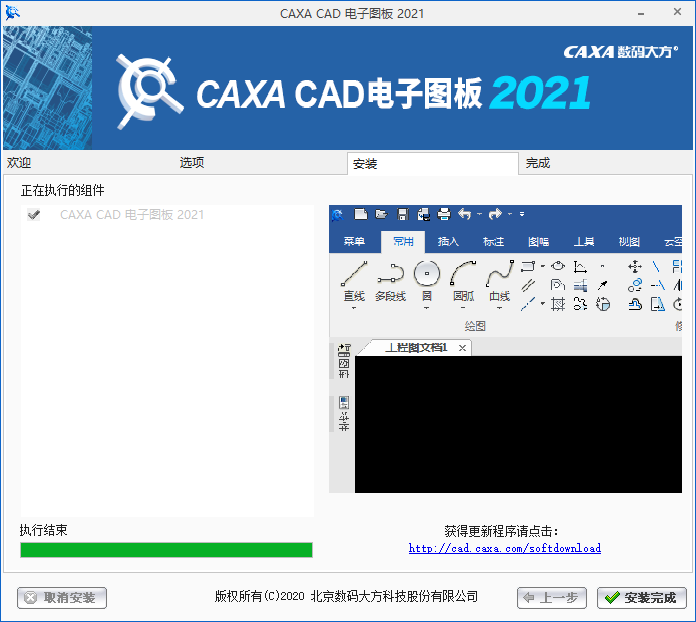
Task: Click the print icon in quick toolbar
Action: click(444, 214)
